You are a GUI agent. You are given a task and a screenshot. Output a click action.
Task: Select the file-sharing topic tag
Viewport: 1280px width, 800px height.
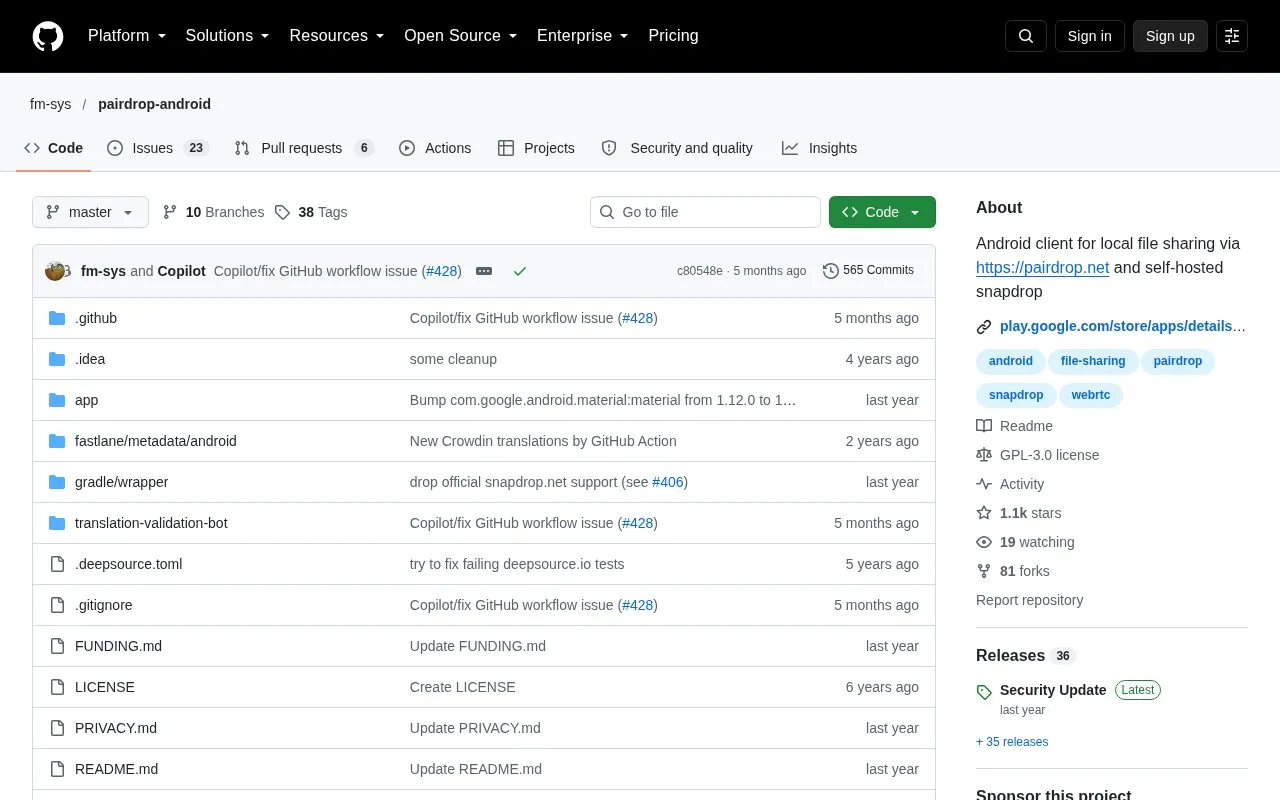click(x=1093, y=361)
